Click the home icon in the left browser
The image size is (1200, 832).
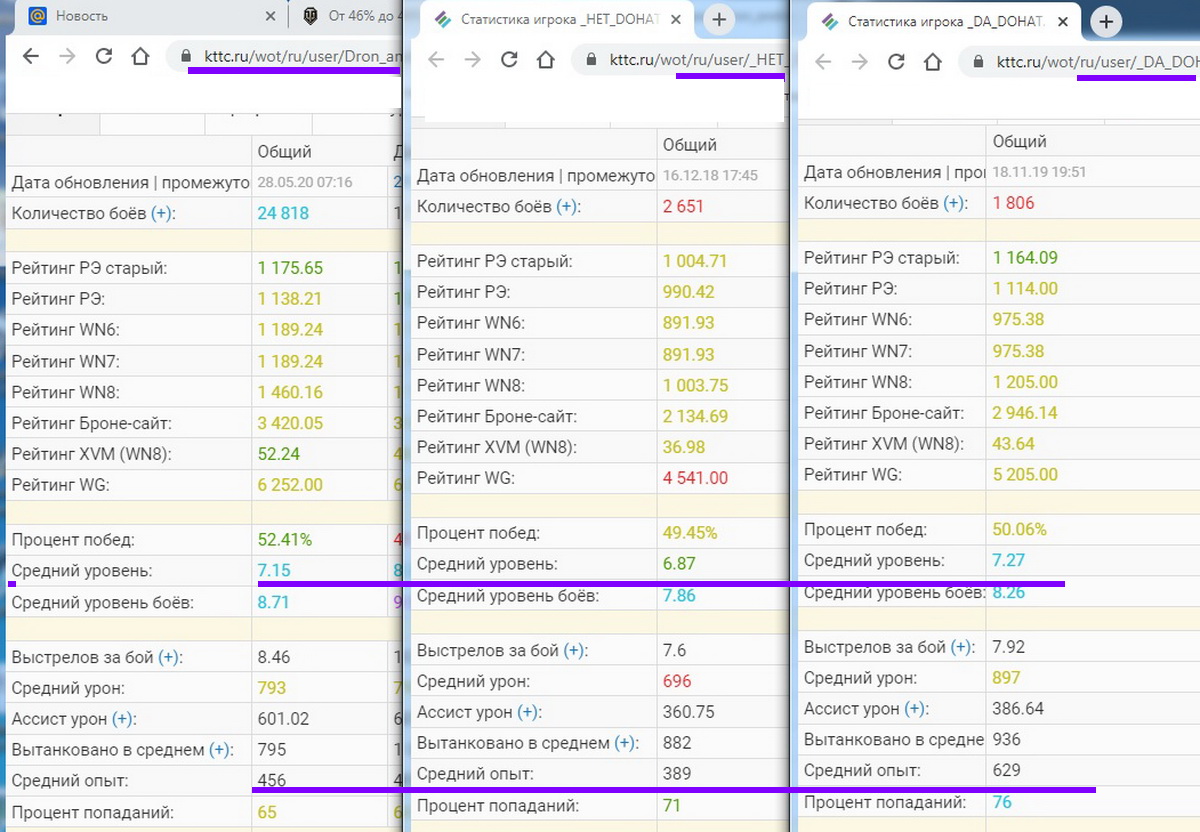click(140, 57)
